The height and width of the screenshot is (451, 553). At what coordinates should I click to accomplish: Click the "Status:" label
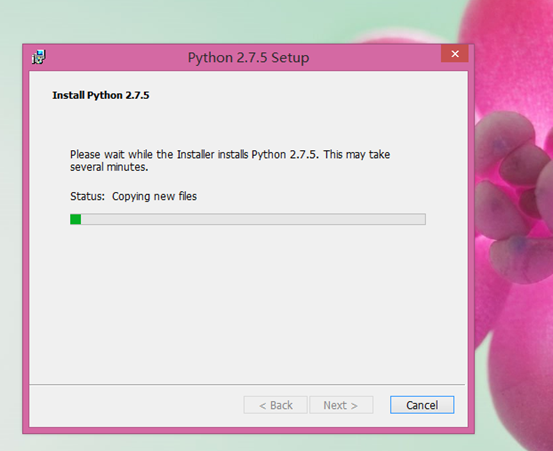[x=87, y=196]
